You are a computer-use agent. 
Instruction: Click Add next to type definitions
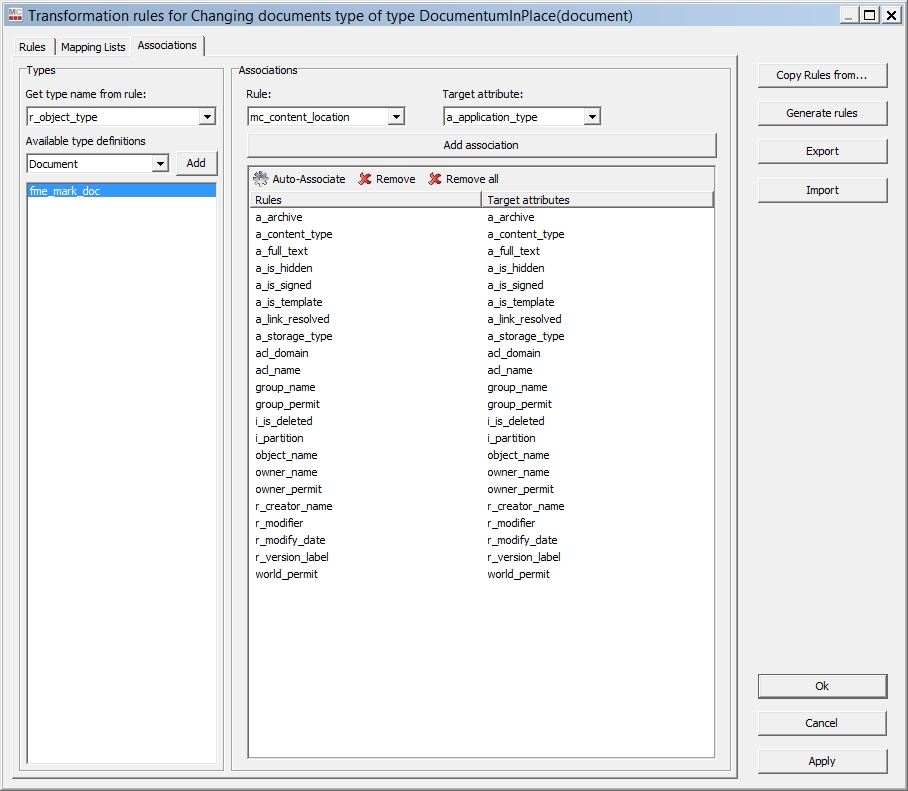click(196, 163)
